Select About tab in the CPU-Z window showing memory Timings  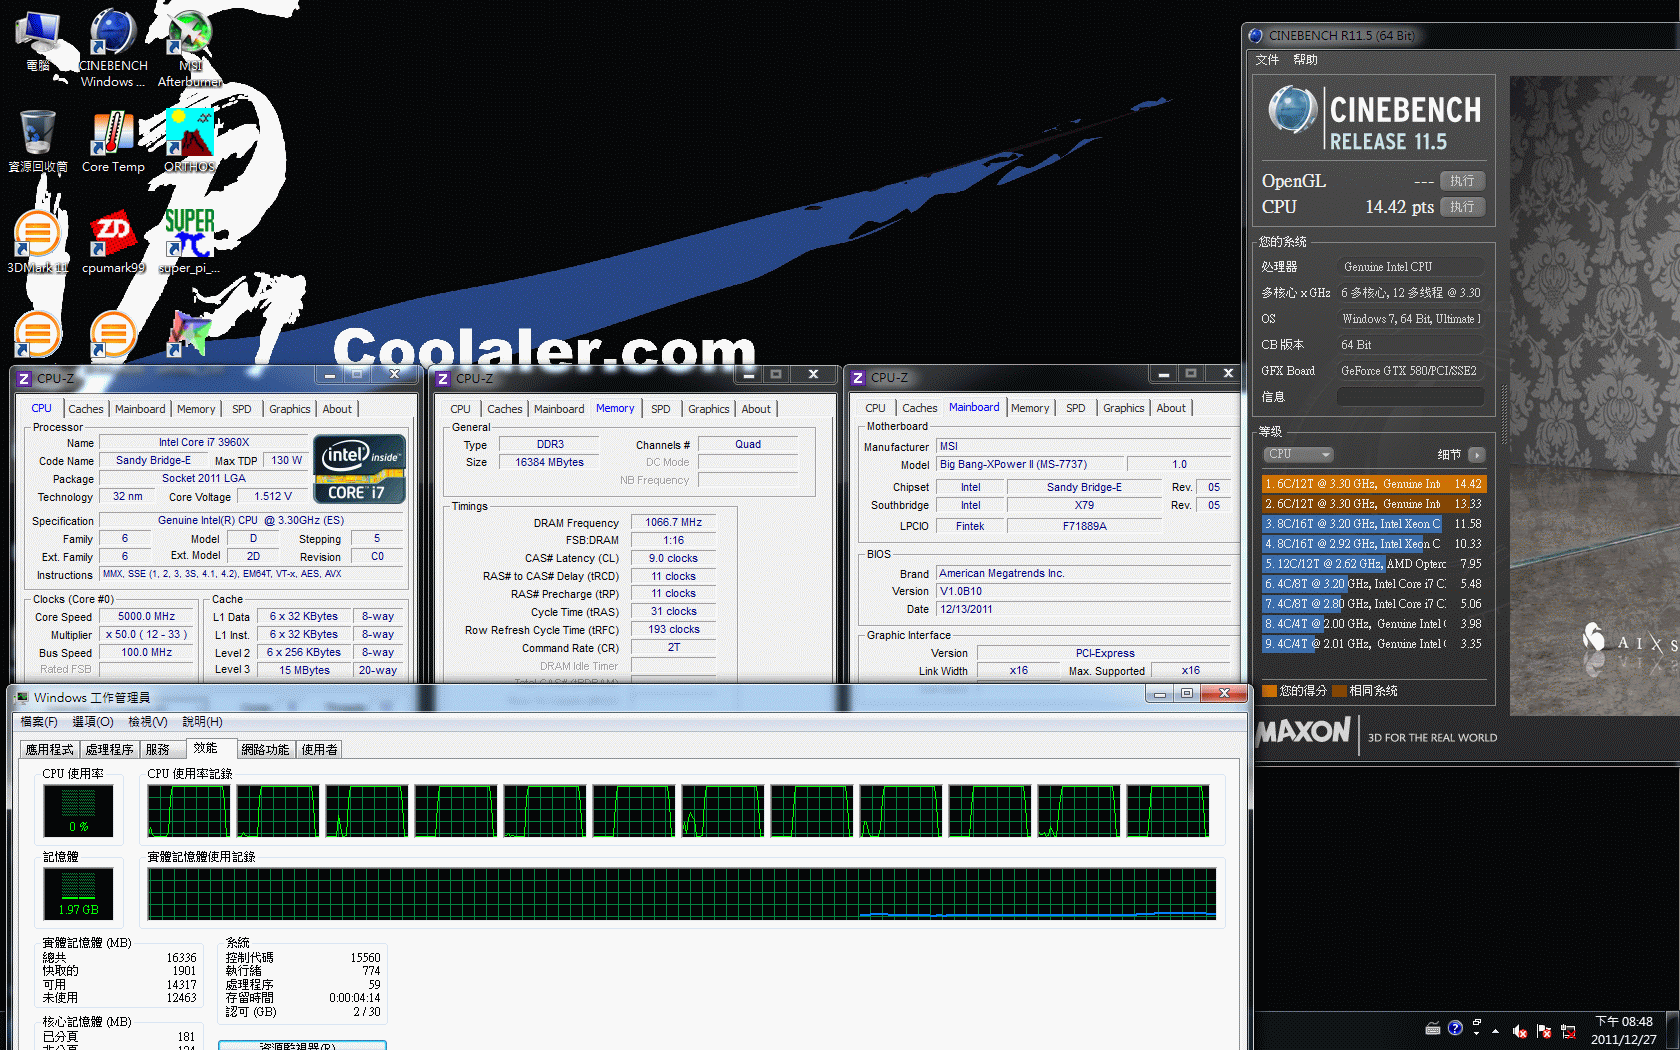(756, 409)
